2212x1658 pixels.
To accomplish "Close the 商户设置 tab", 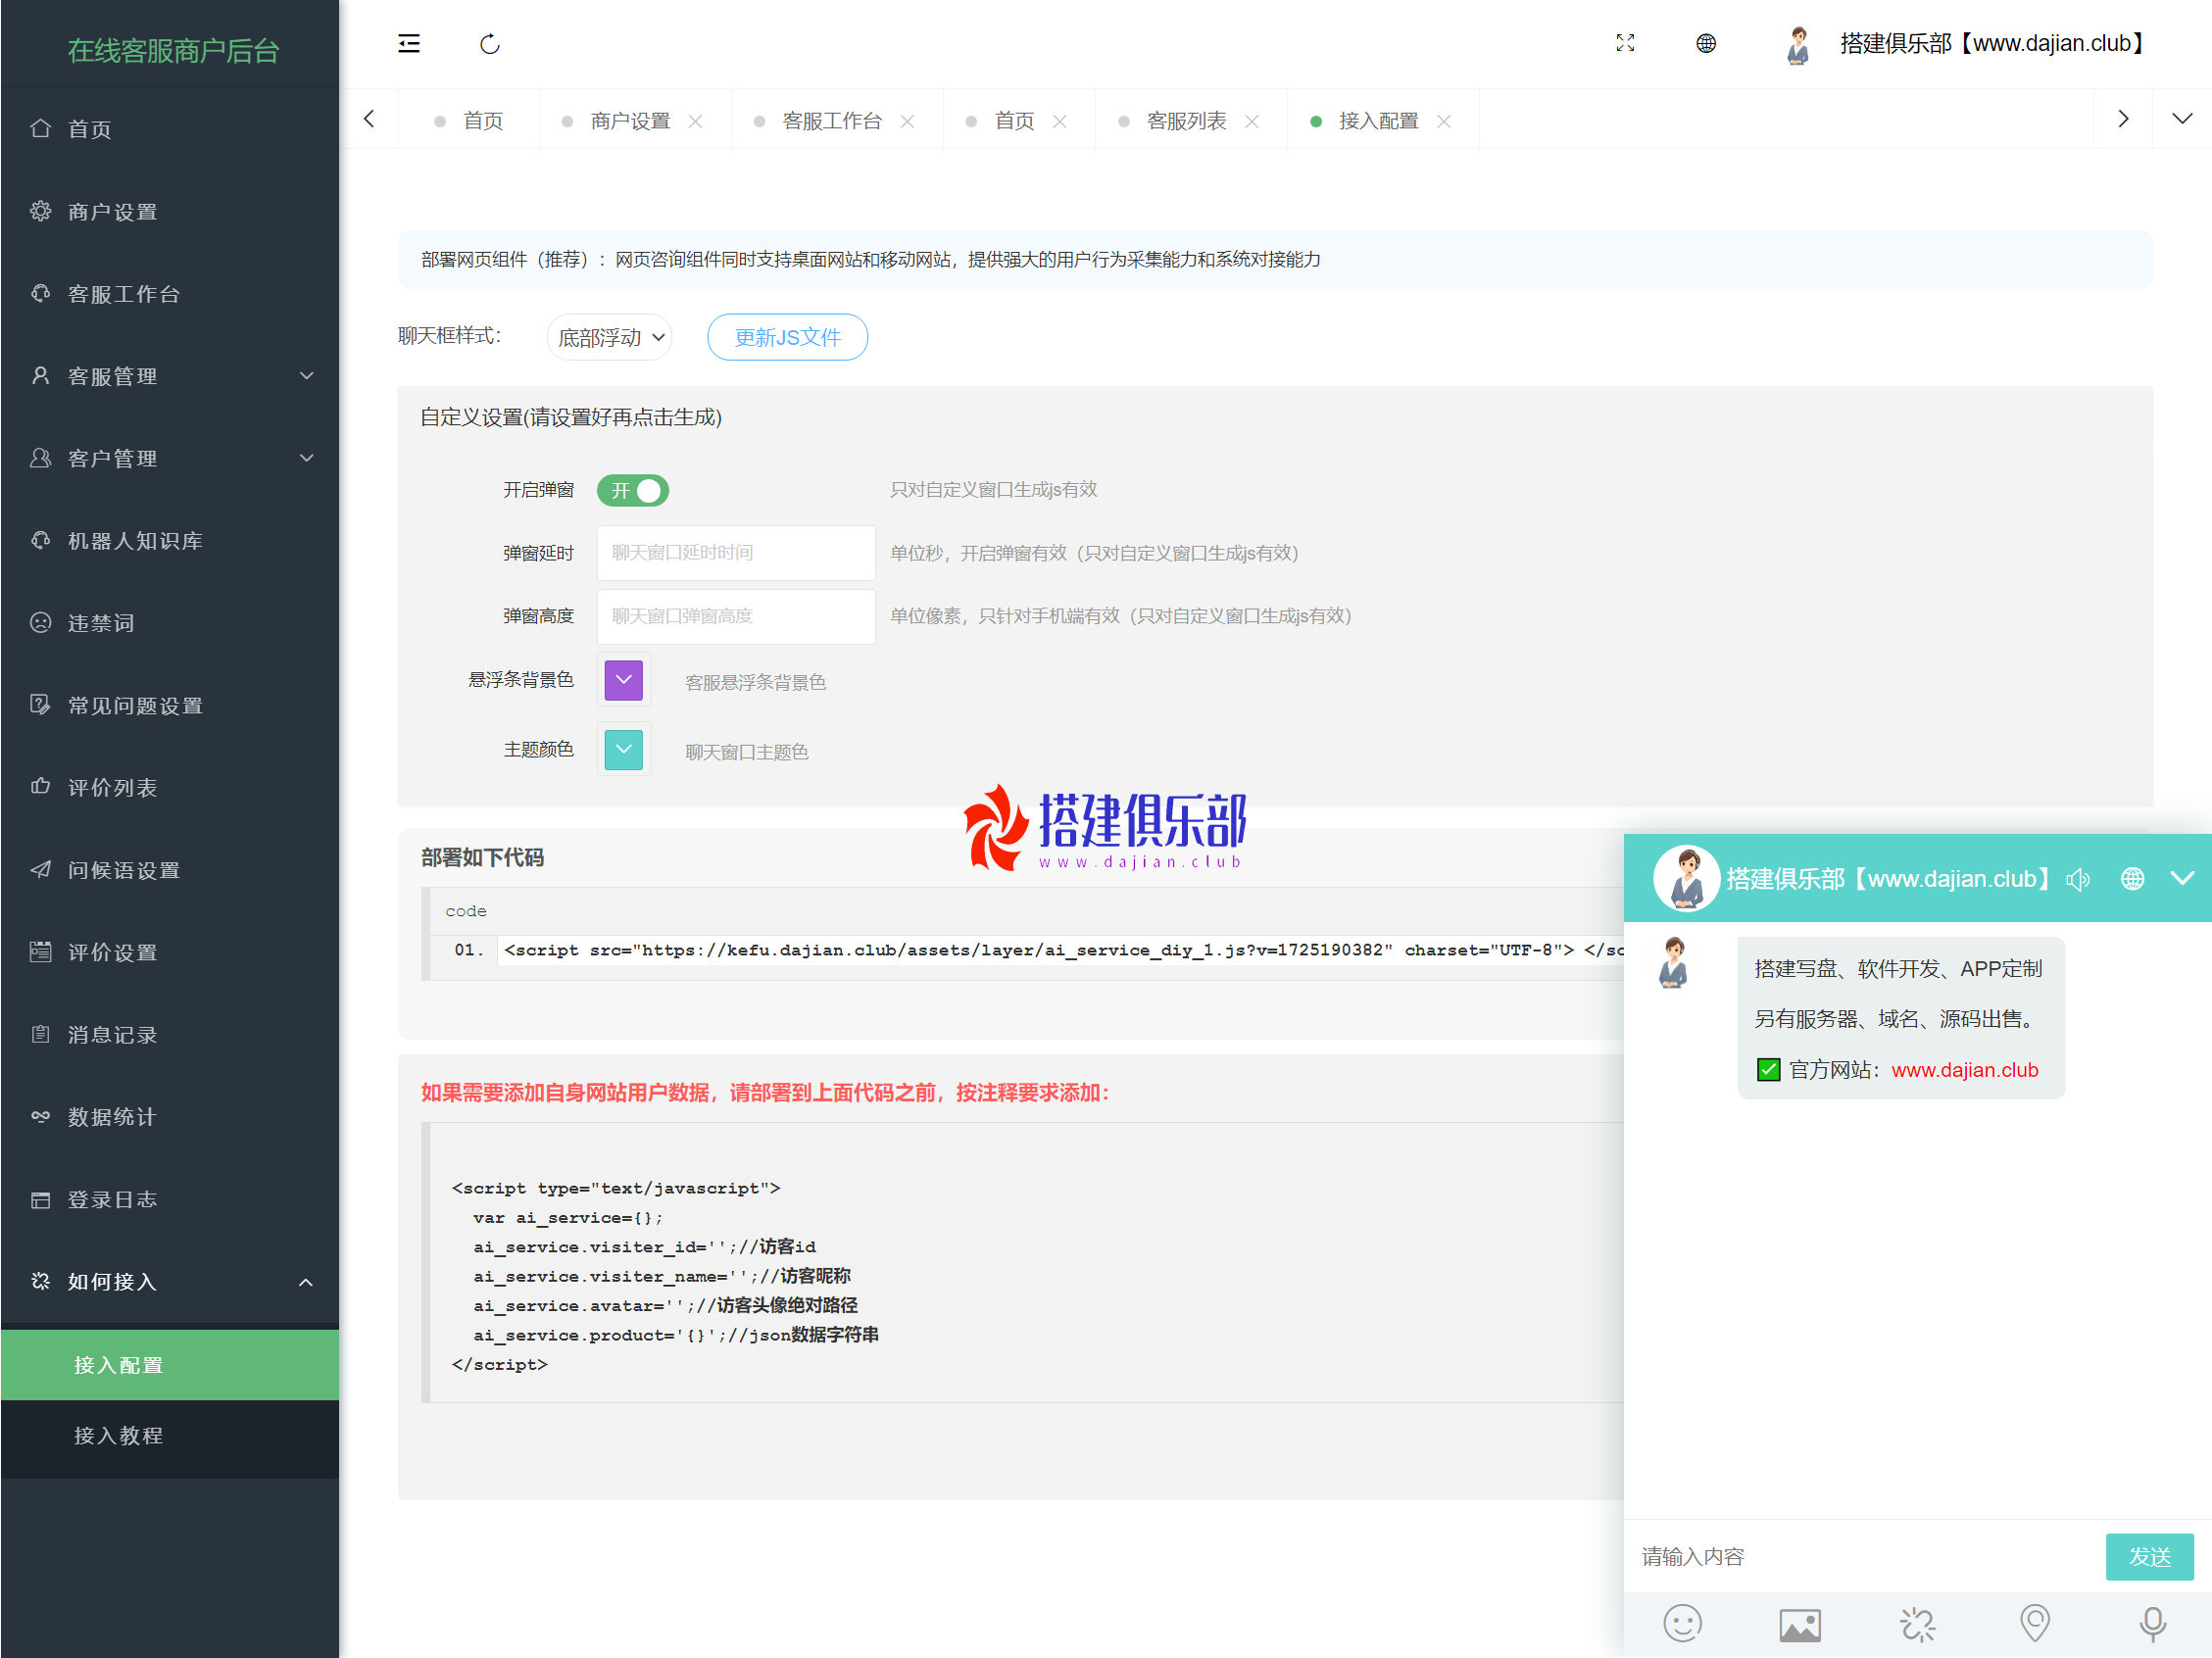I will point(695,121).
